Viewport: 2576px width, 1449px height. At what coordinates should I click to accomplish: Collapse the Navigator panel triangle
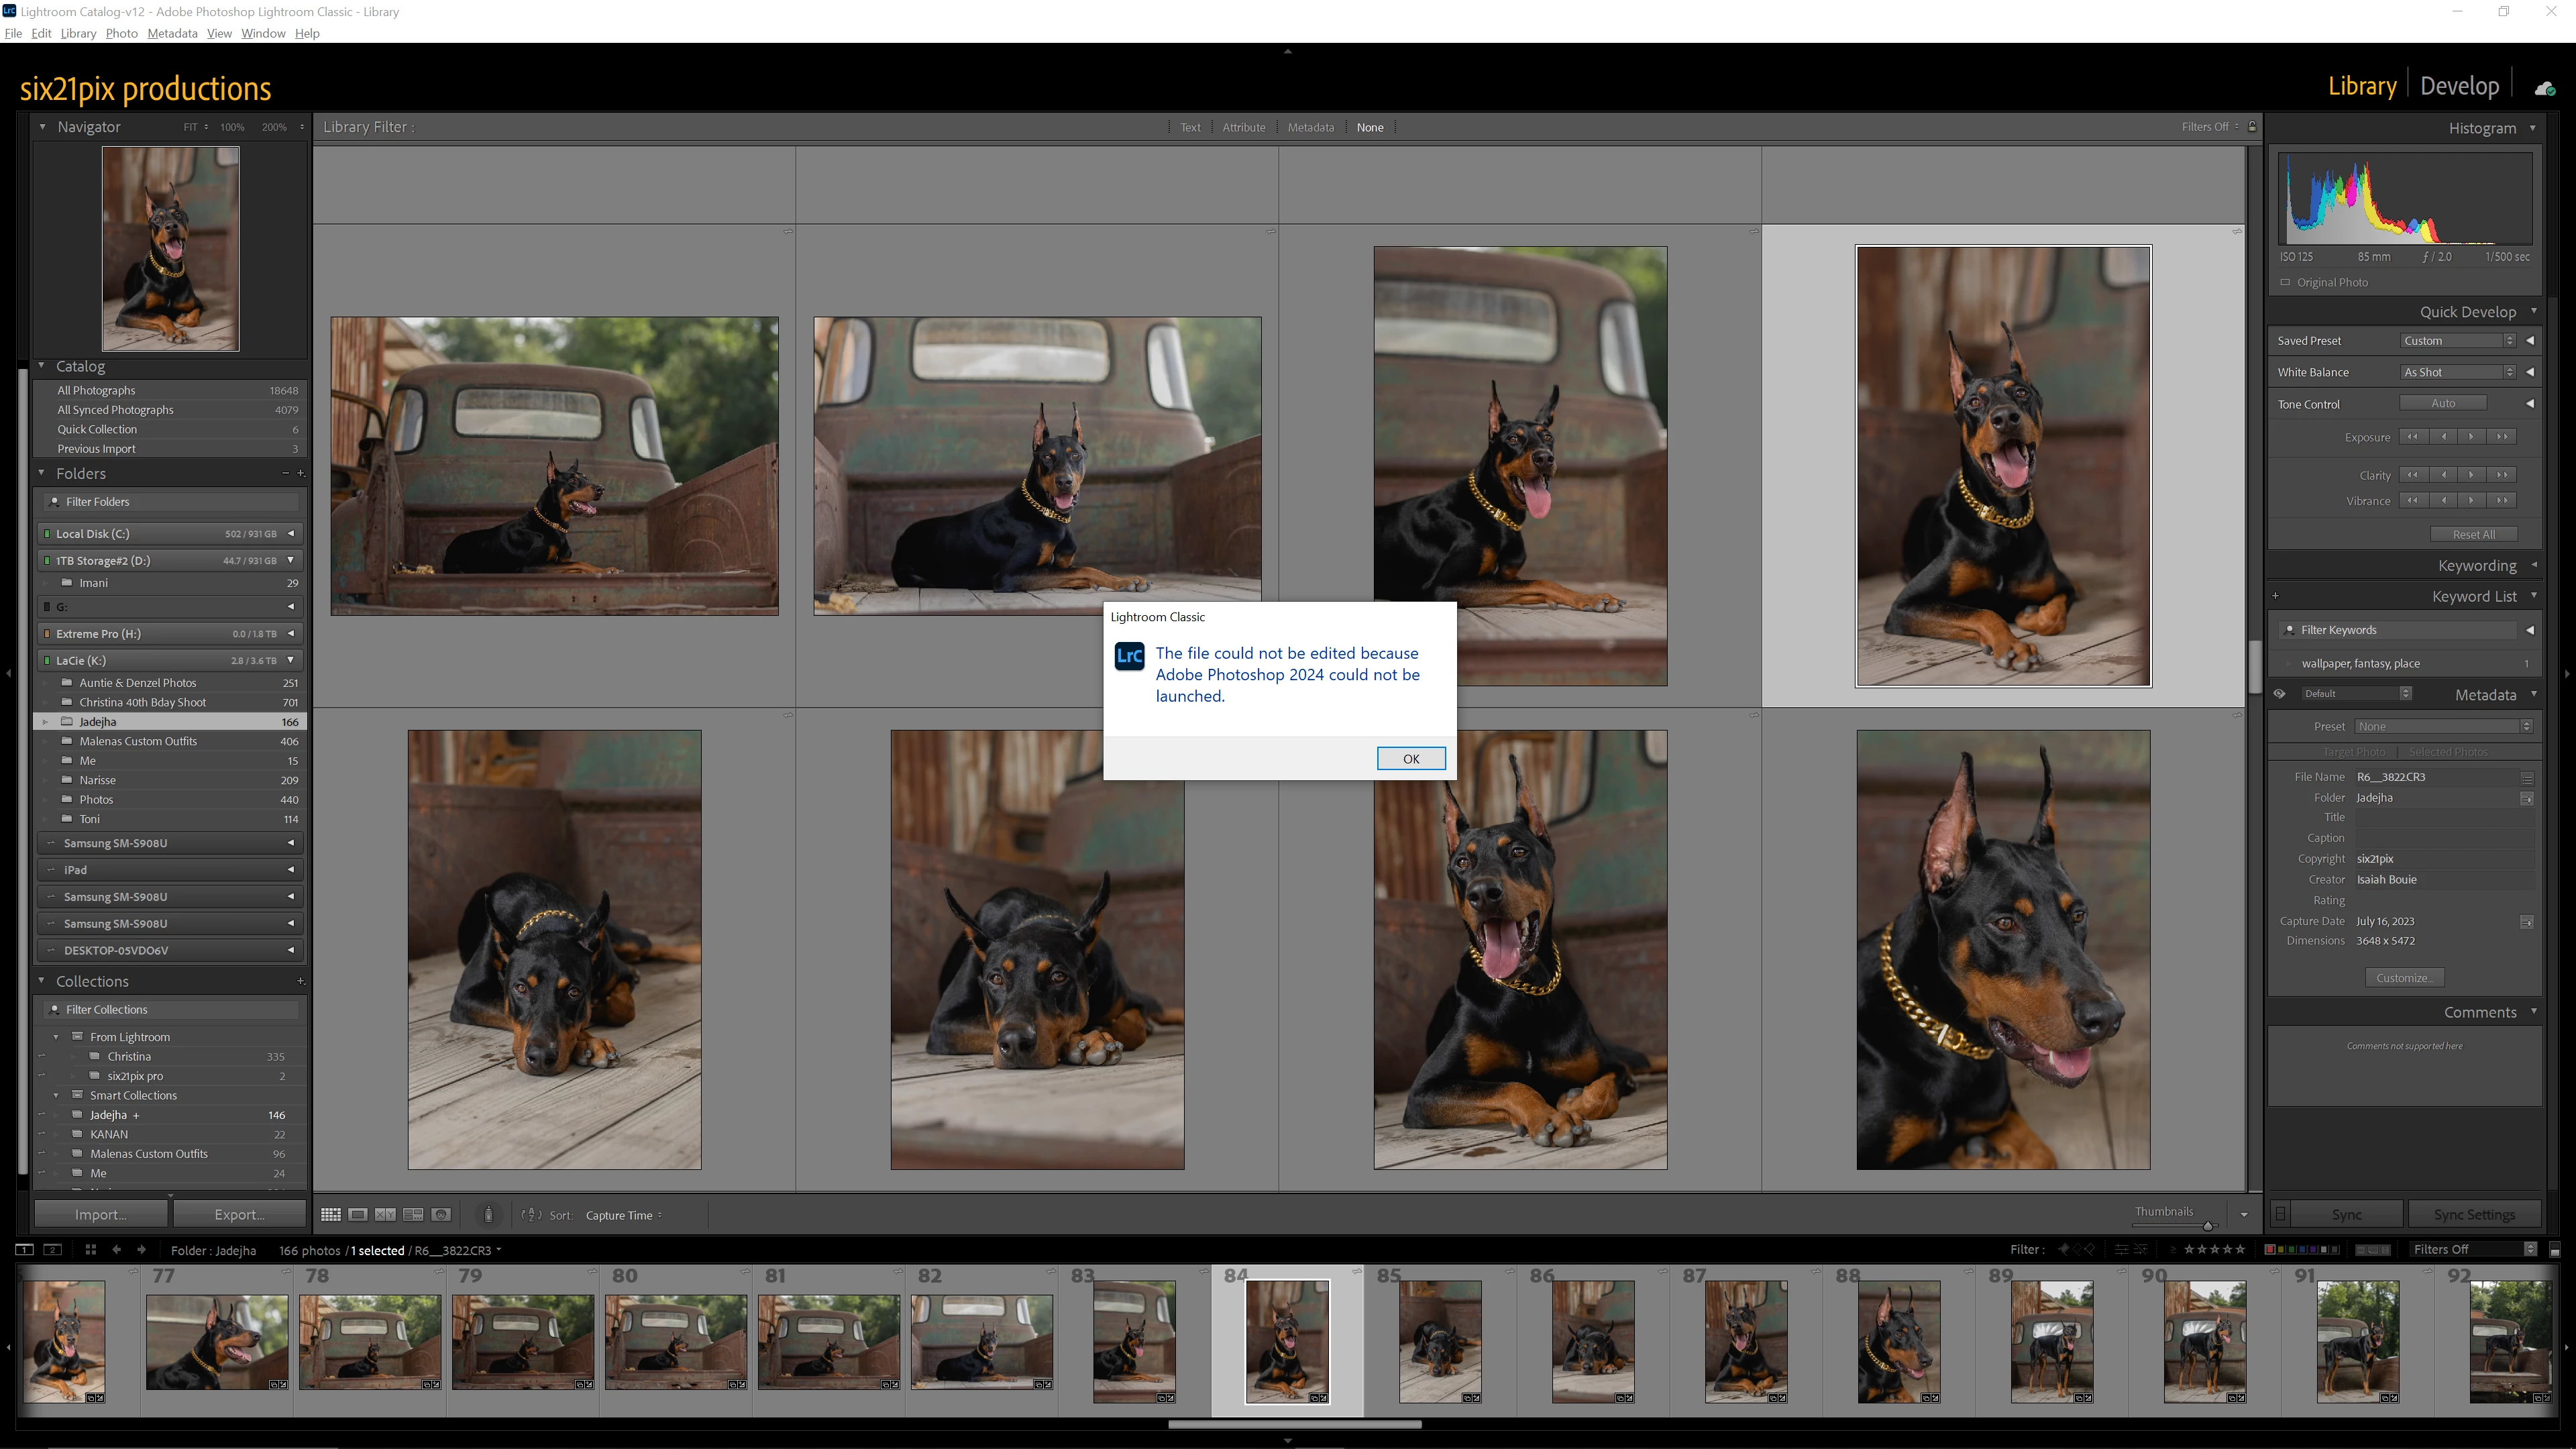point(42,127)
